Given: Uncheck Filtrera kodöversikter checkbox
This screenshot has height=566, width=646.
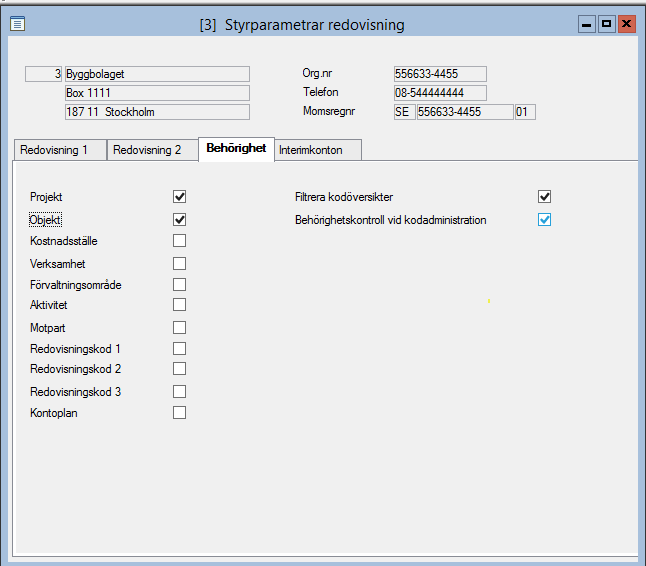Looking at the screenshot, I should [544, 197].
